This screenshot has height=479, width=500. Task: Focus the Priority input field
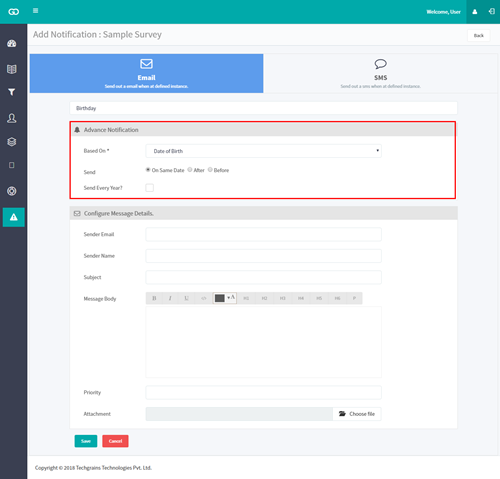[263, 392]
